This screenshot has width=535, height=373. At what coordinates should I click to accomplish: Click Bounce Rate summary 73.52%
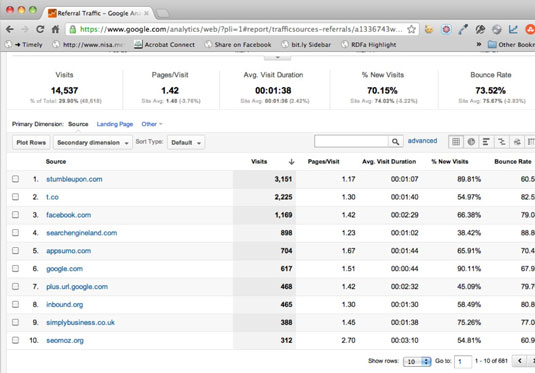(x=490, y=90)
